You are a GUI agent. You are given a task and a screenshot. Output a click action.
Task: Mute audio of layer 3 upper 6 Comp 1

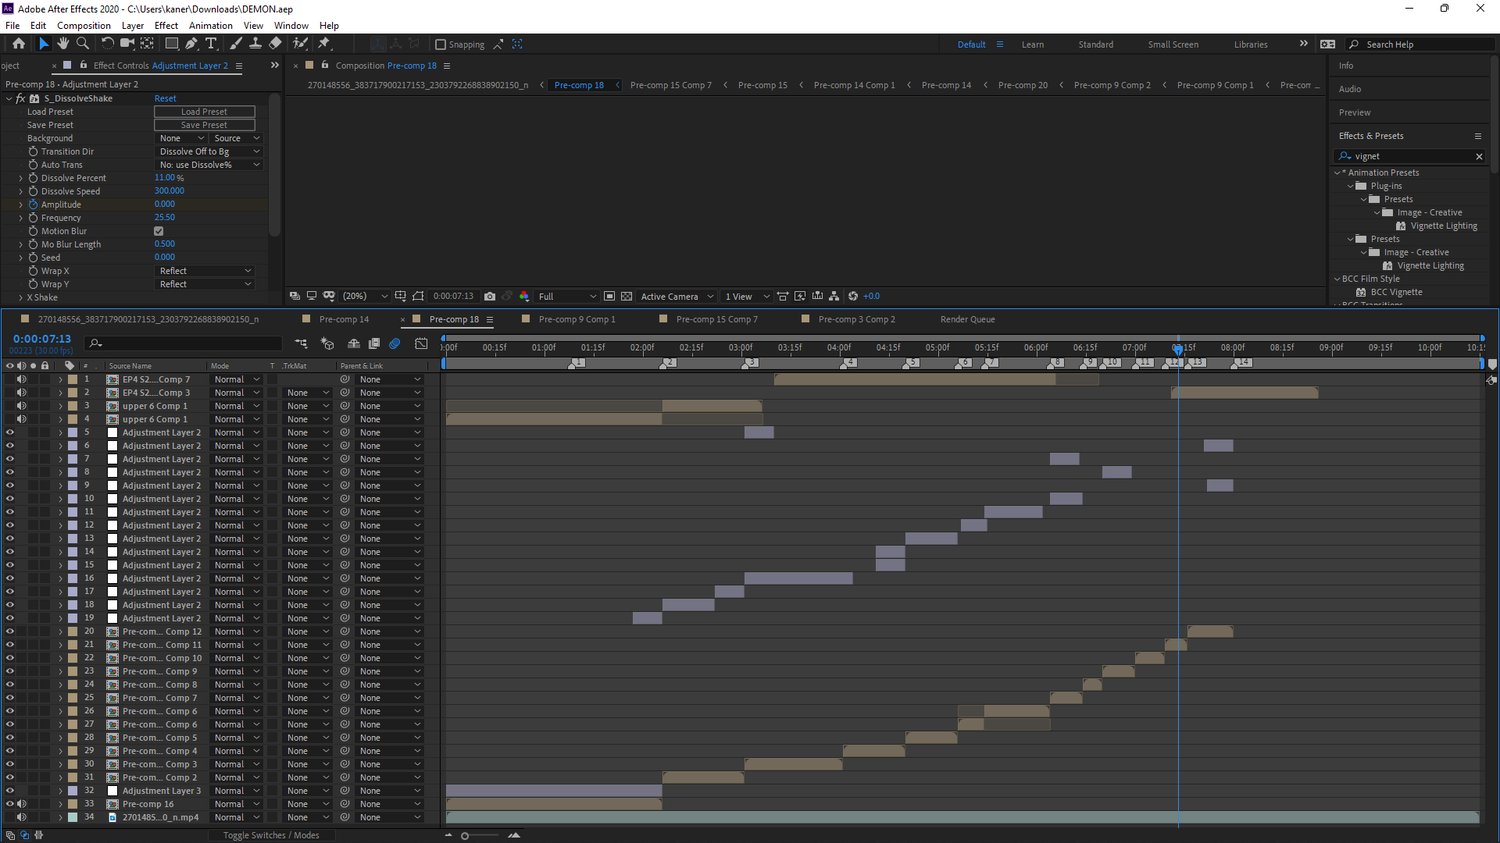(x=21, y=406)
